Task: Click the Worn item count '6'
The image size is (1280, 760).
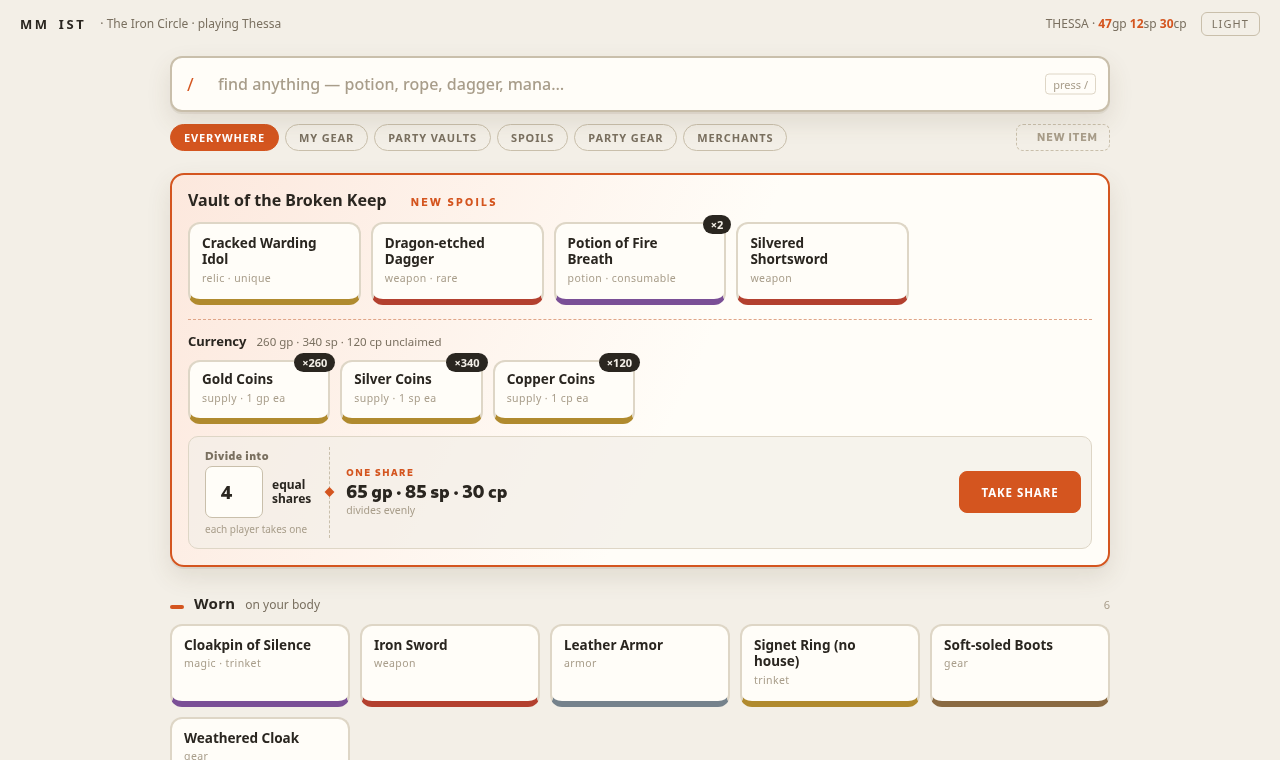Action: tap(1107, 605)
